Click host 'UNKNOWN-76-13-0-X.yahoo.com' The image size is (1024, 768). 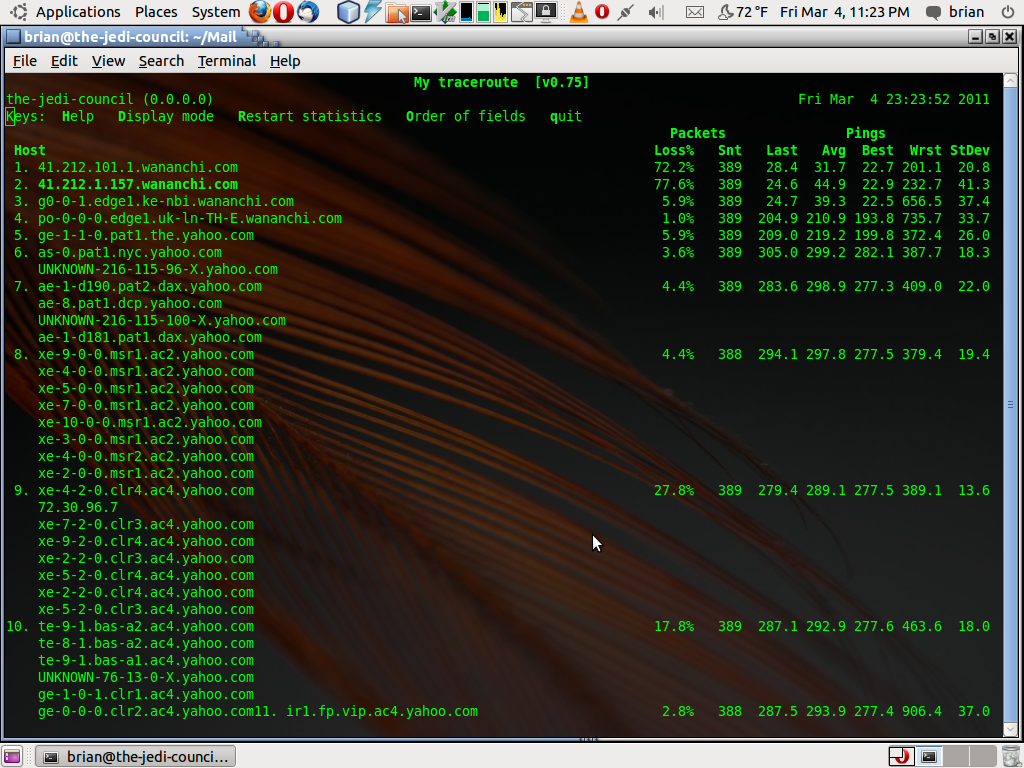146,677
